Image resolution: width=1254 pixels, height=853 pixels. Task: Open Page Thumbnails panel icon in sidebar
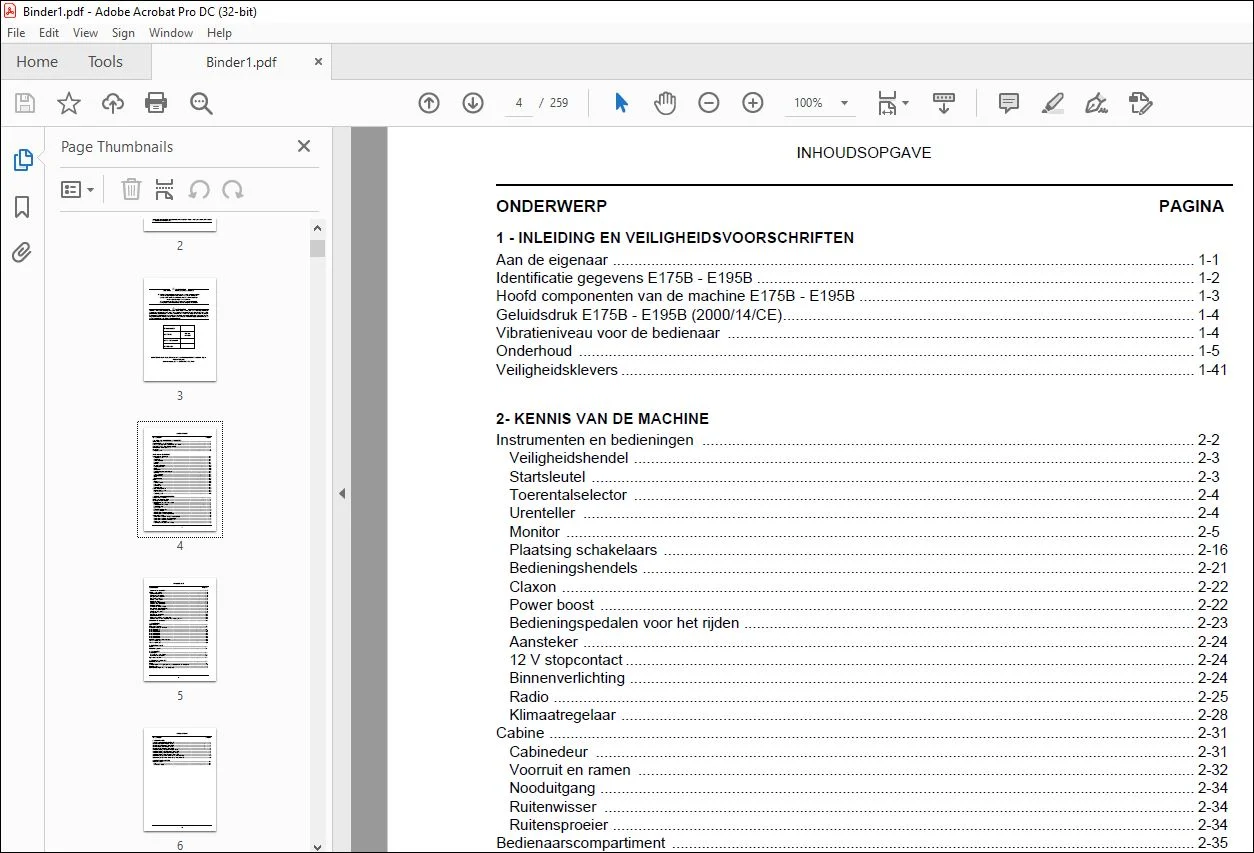22,160
